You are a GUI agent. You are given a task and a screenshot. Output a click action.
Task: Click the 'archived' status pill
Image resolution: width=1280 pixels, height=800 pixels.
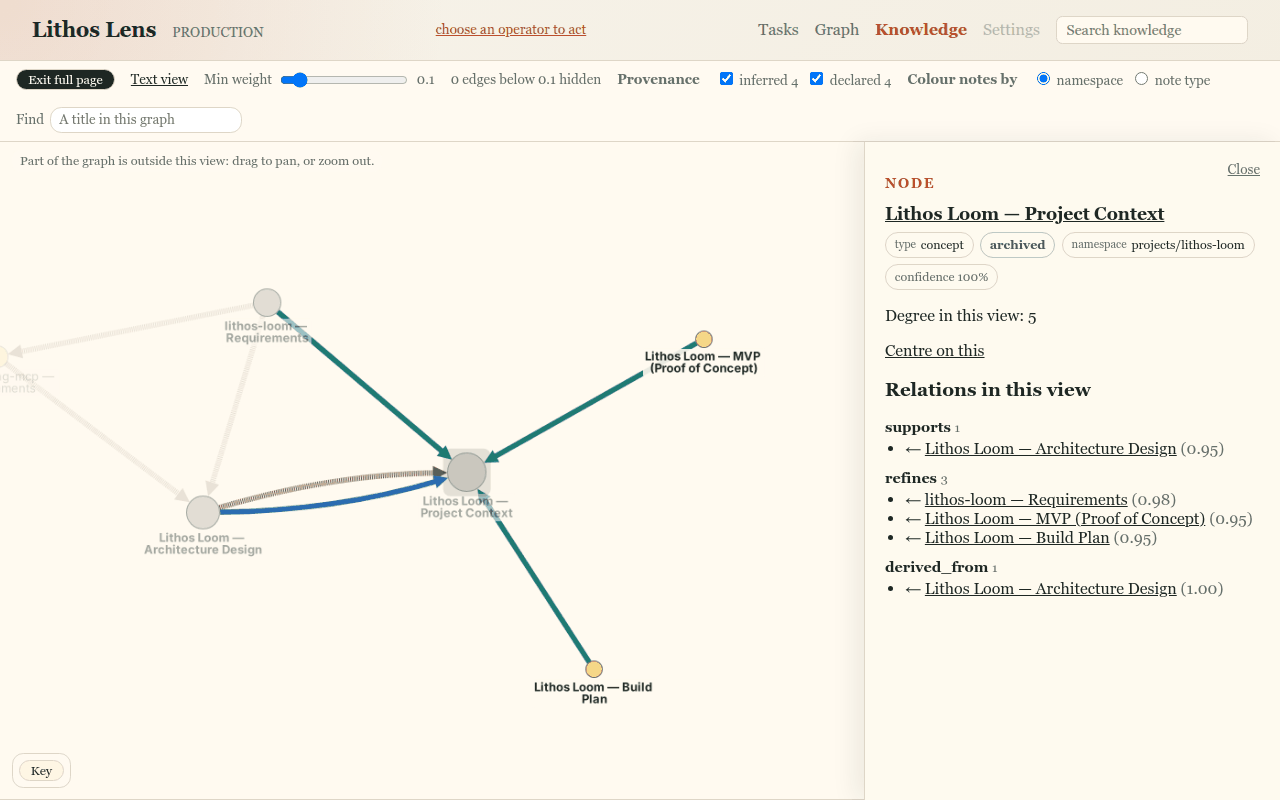(1017, 245)
